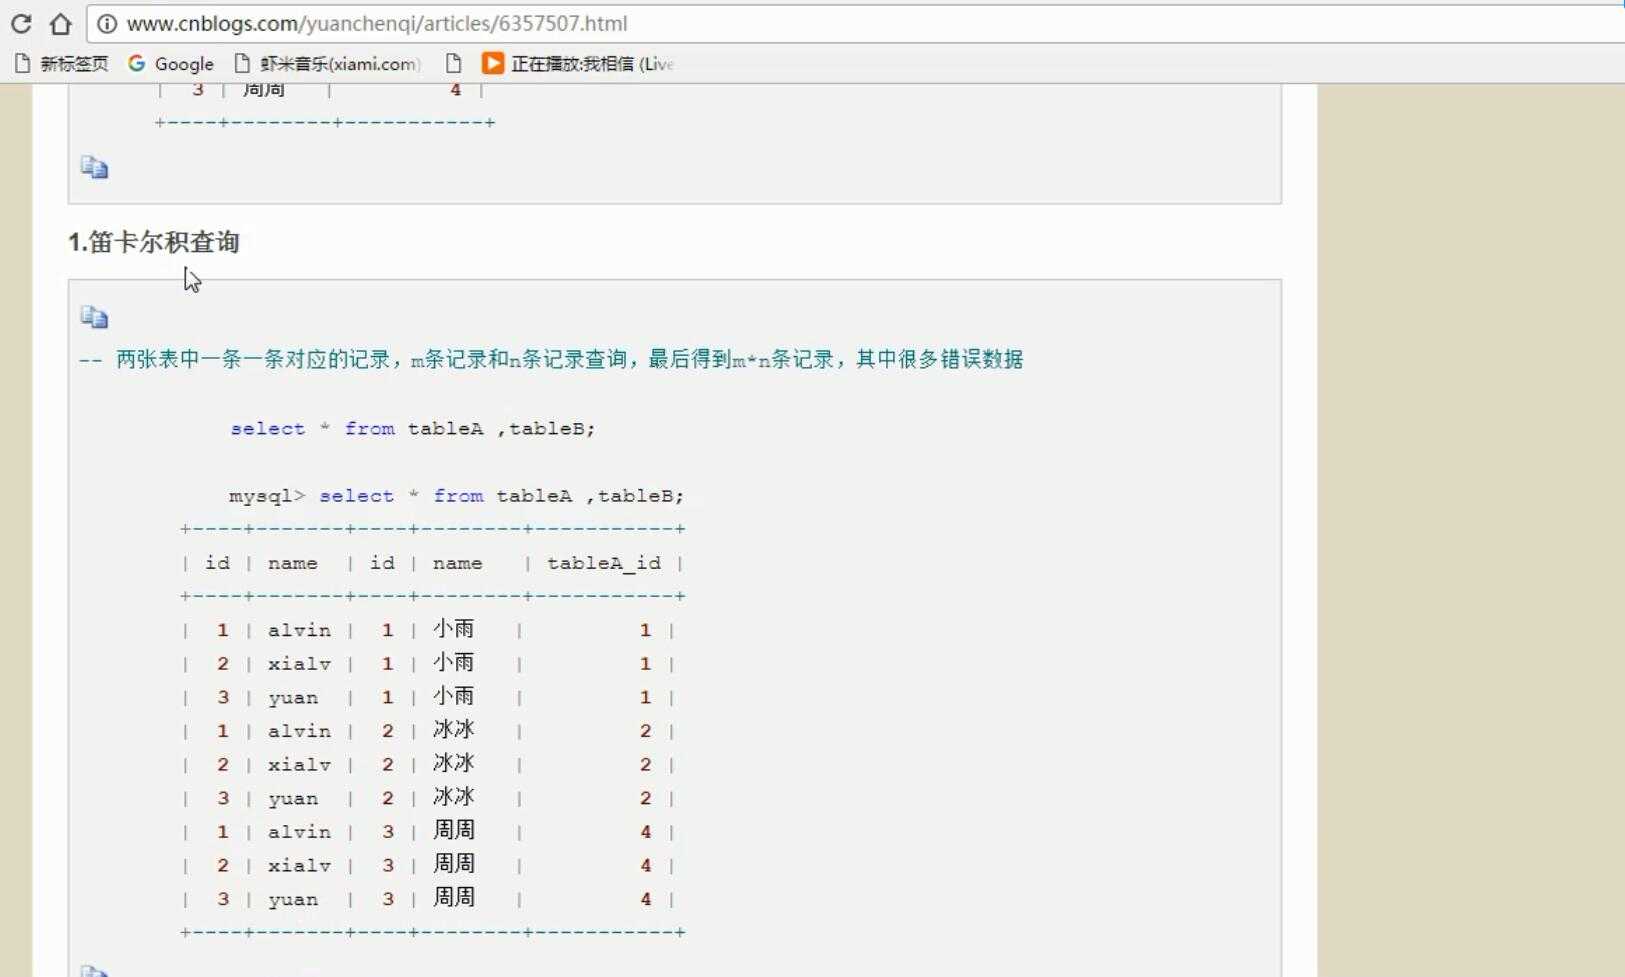Click the first 冰冰 name cell
1625x977 pixels.
point(453,730)
